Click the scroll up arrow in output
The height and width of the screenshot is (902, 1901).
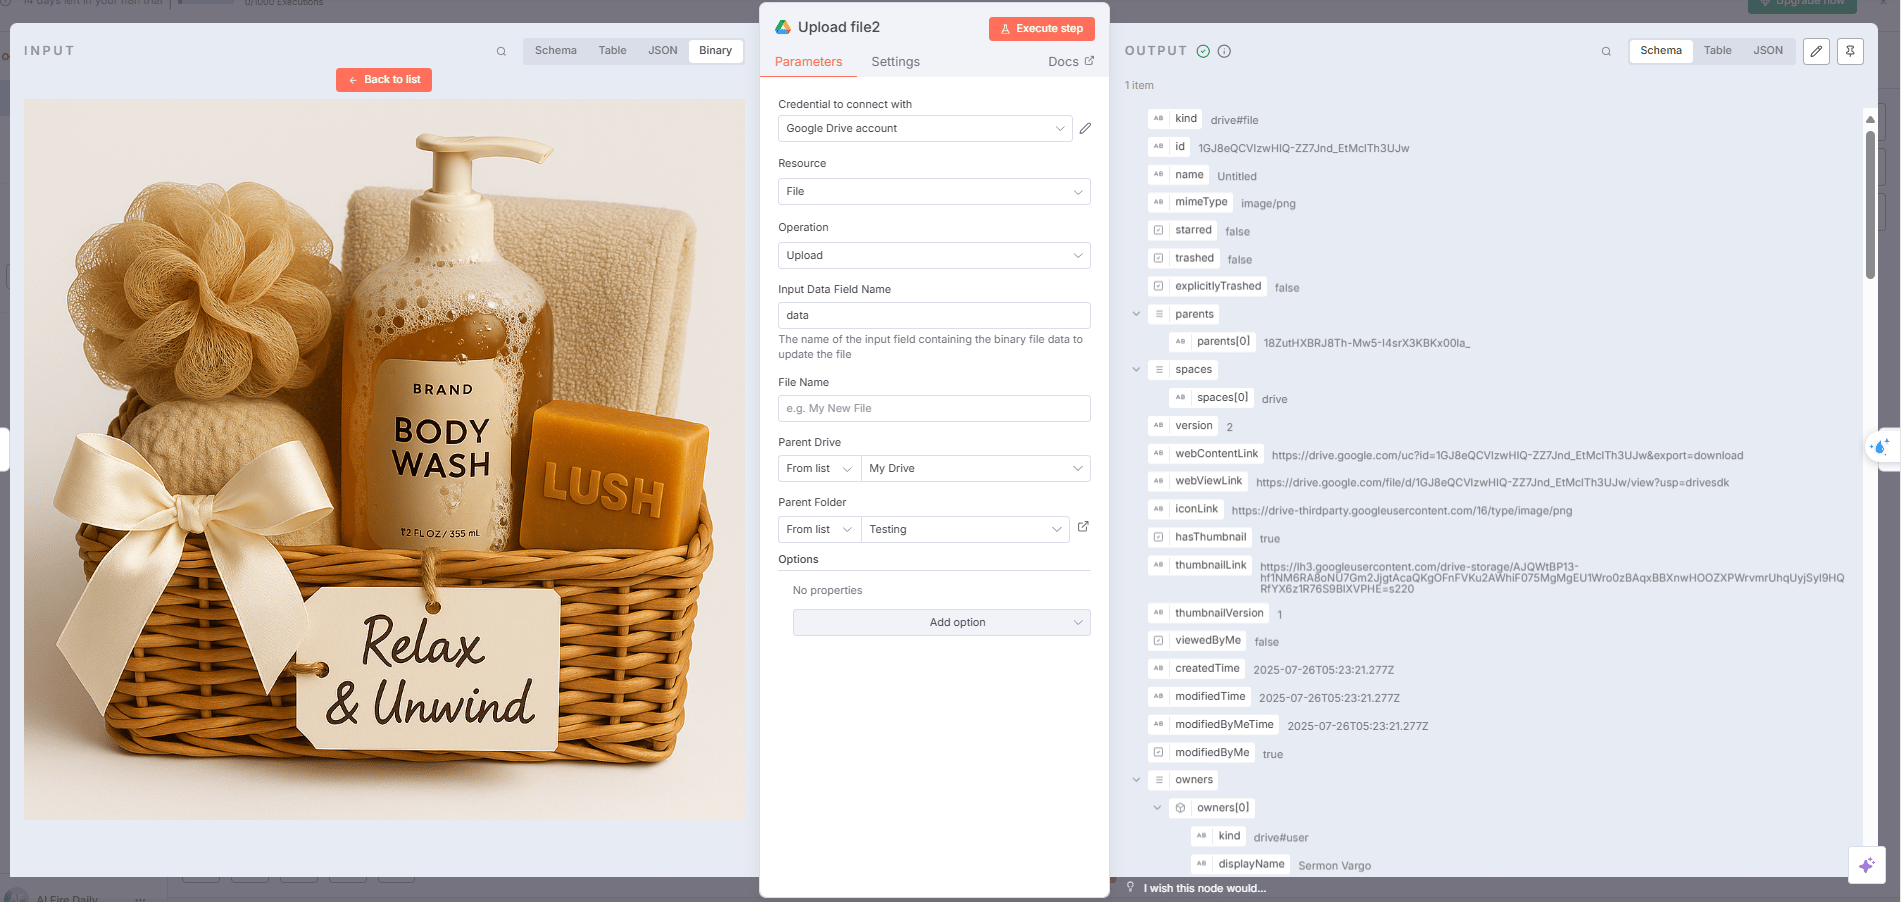point(1870,119)
